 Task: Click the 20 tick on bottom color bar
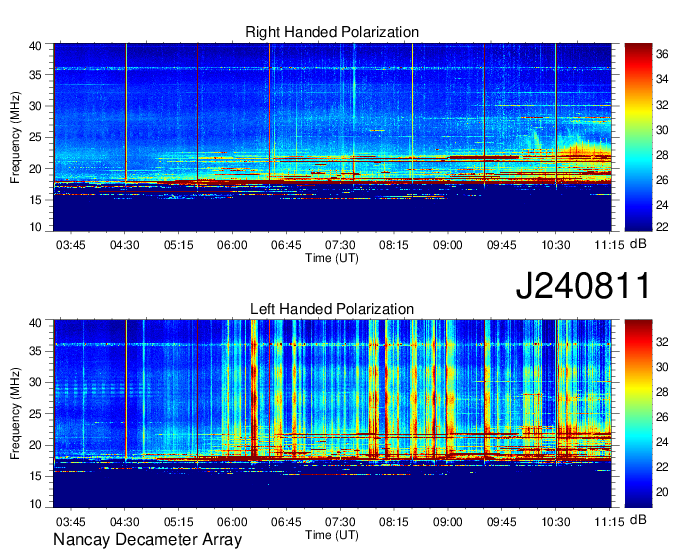tap(662, 492)
